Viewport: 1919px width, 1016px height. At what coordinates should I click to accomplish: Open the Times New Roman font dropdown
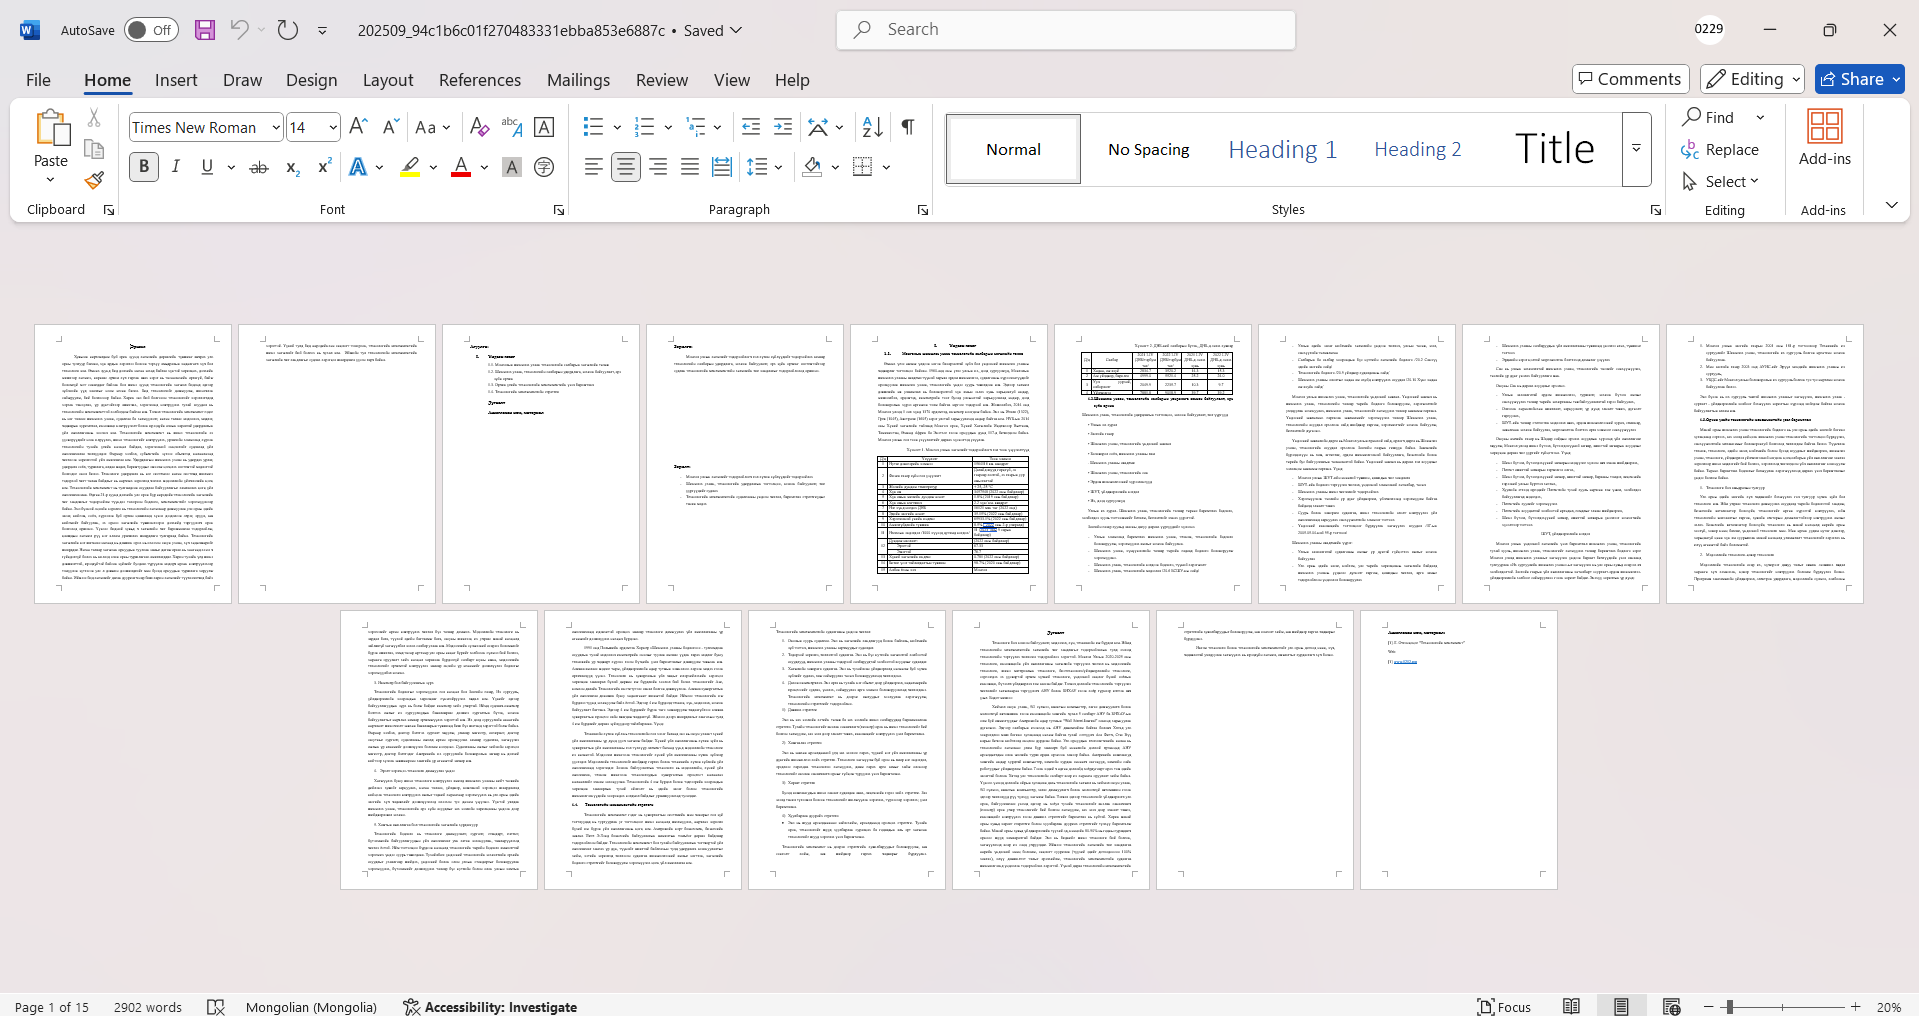276,127
